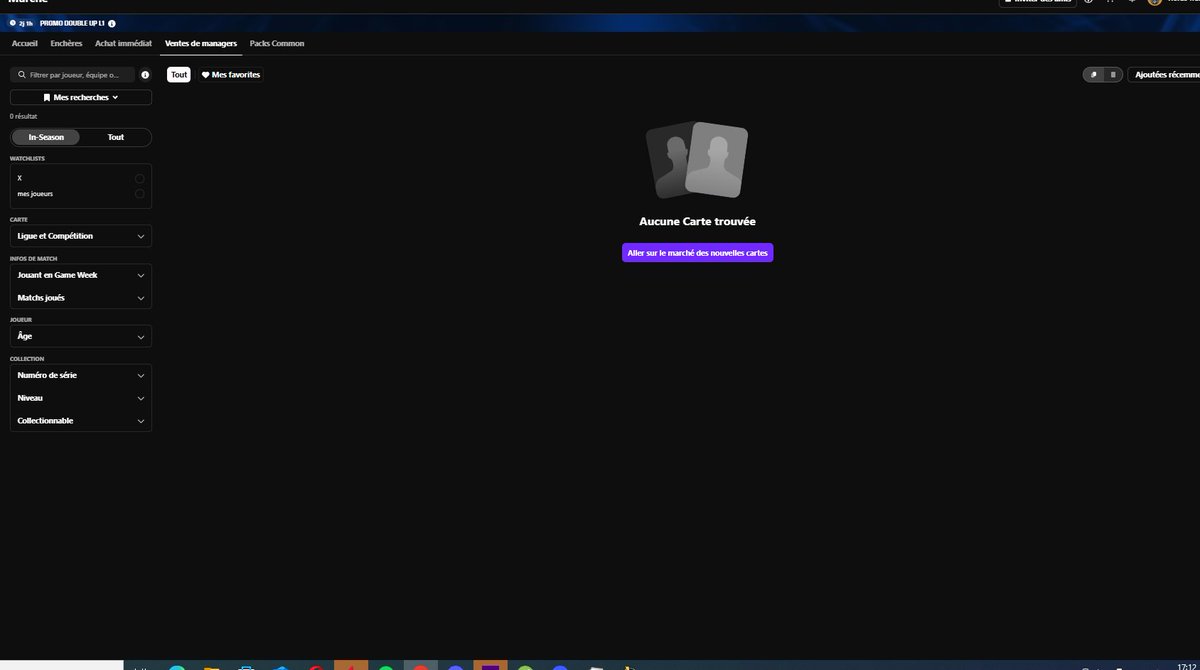Switch to the card grid view
Viewport: 1200px width, 670px height.
pyautogui.click(x=1094, y=75)
